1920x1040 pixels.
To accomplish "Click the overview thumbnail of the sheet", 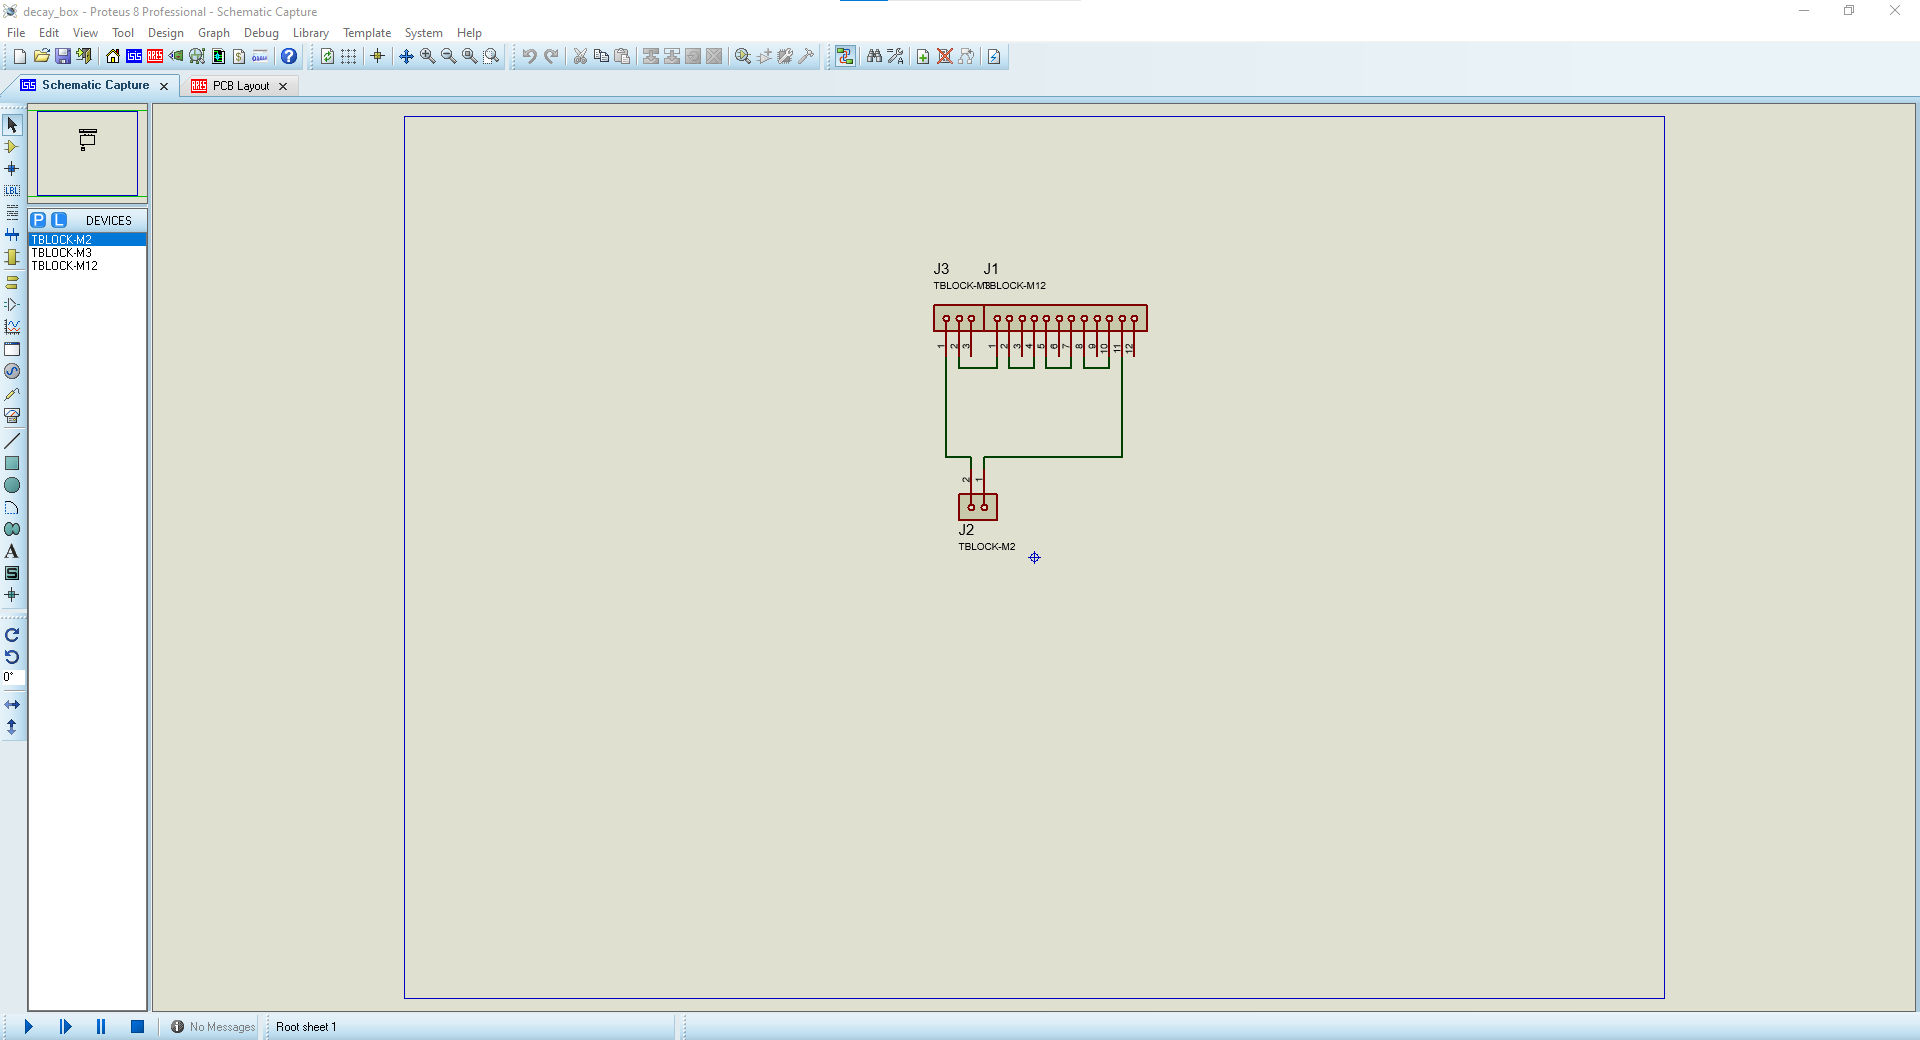I will click(88, 153).
